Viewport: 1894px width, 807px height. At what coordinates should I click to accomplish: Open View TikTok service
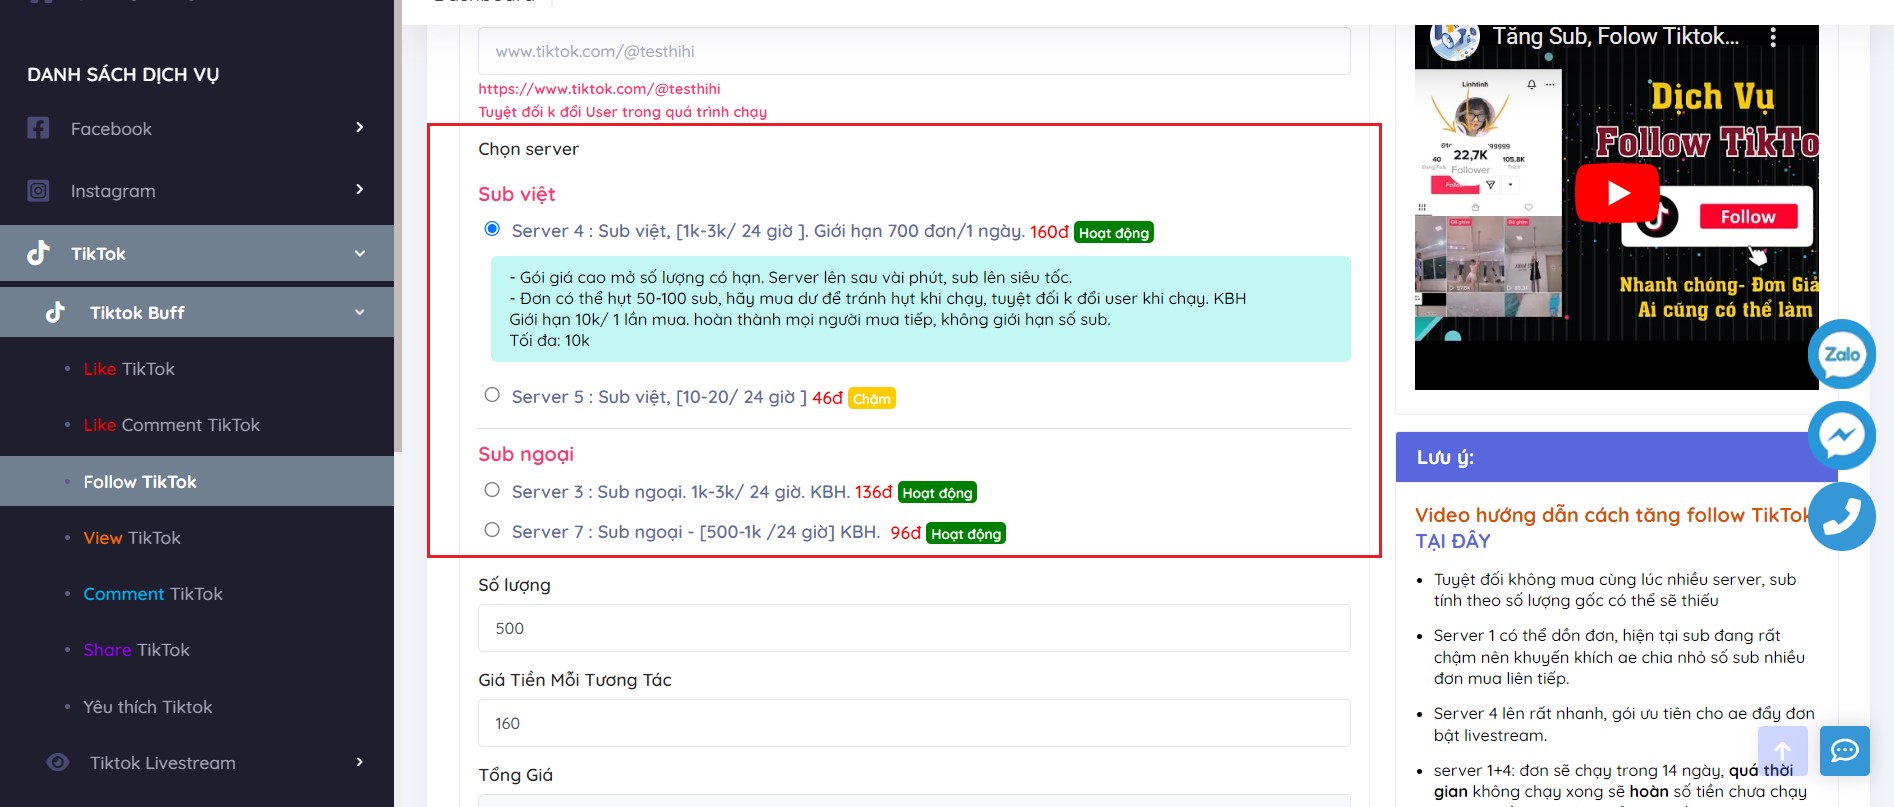132,538
